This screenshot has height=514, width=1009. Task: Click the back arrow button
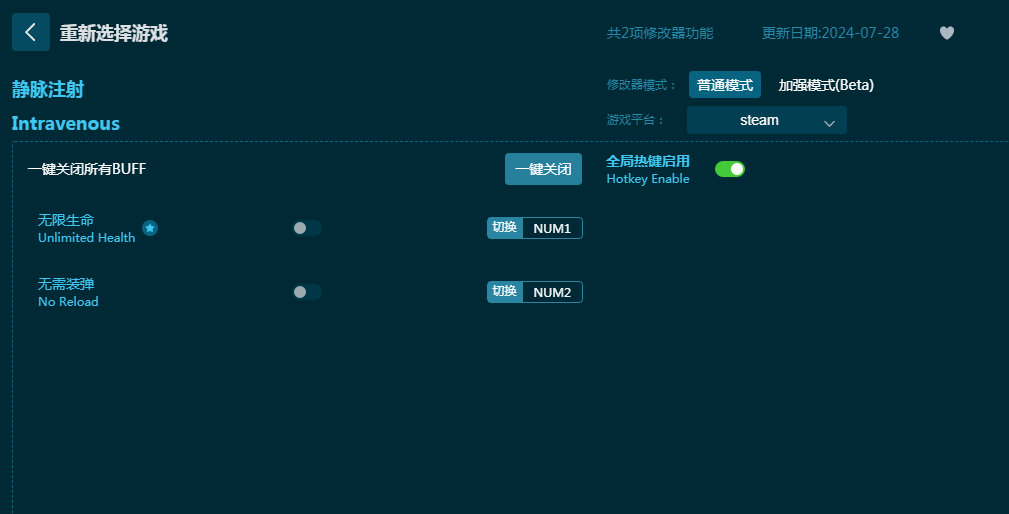[31, 32]
